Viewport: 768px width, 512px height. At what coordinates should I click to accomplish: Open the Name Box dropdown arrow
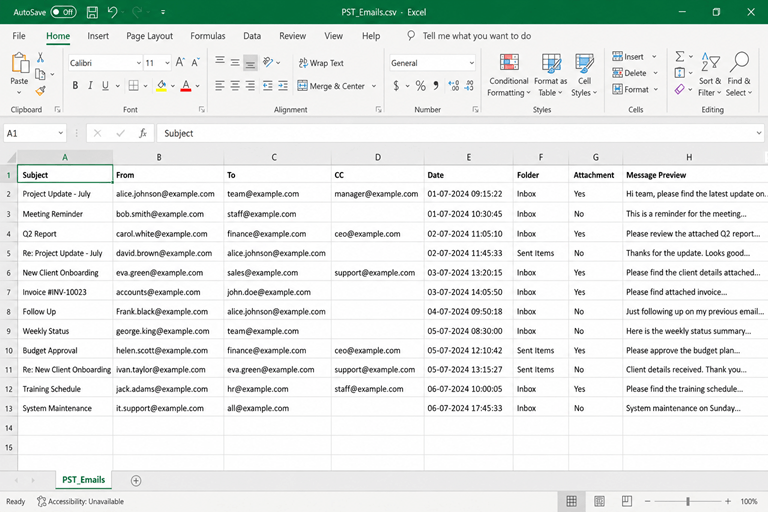[x=60, y=133]
